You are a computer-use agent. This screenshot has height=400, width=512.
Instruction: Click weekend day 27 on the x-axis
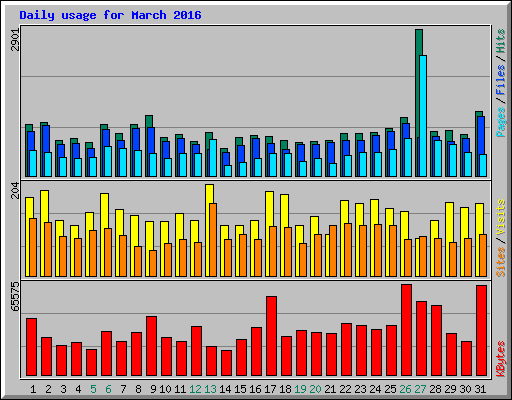pyautogui.click(x=420, y=389)
